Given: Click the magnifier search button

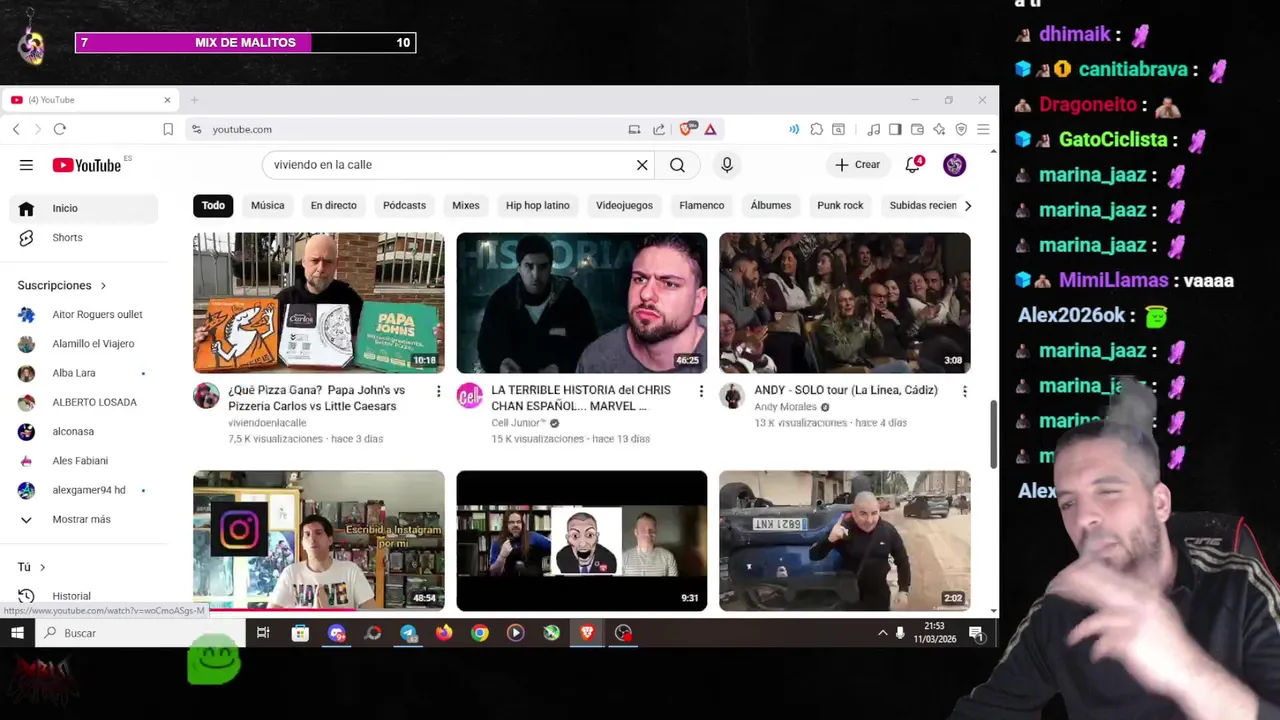Looking at the screenshot, I should point(677,165).
